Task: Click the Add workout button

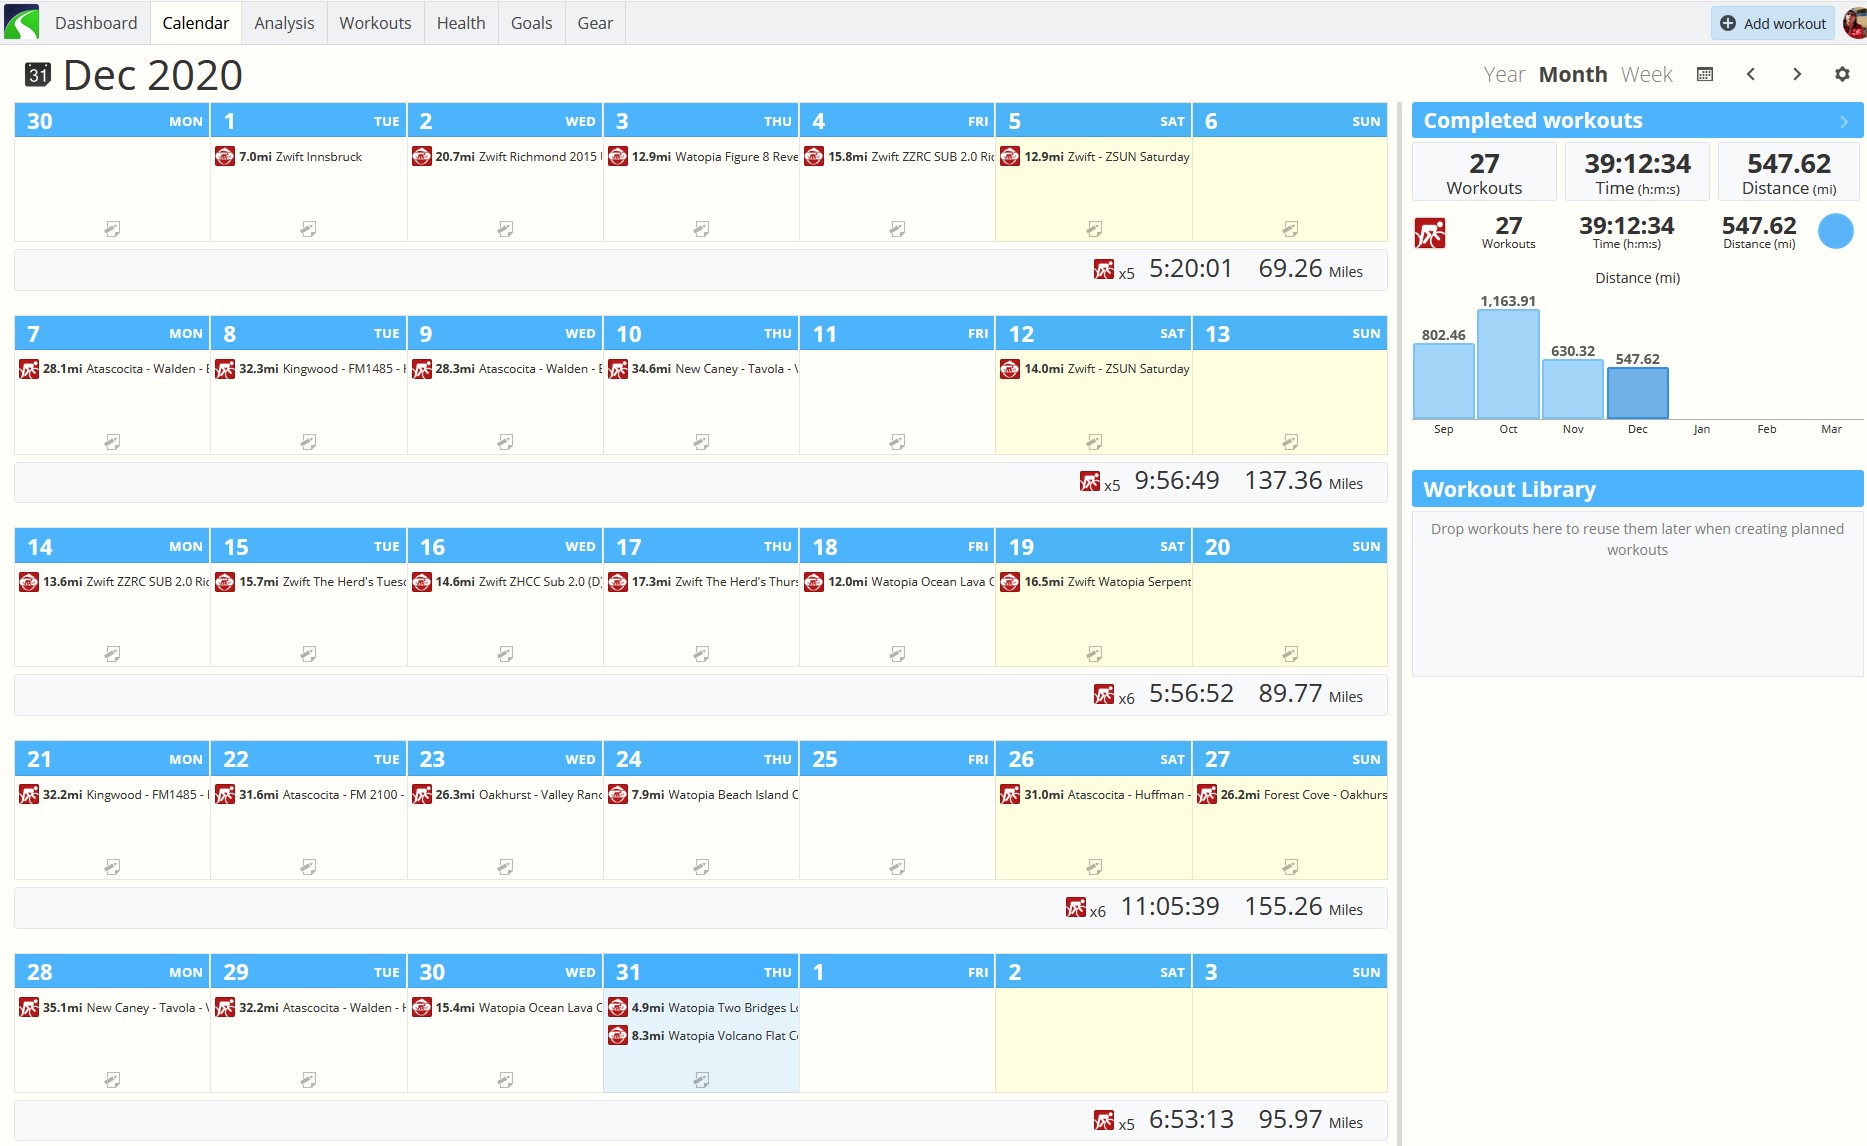Action: click(x=1773, y=23)
